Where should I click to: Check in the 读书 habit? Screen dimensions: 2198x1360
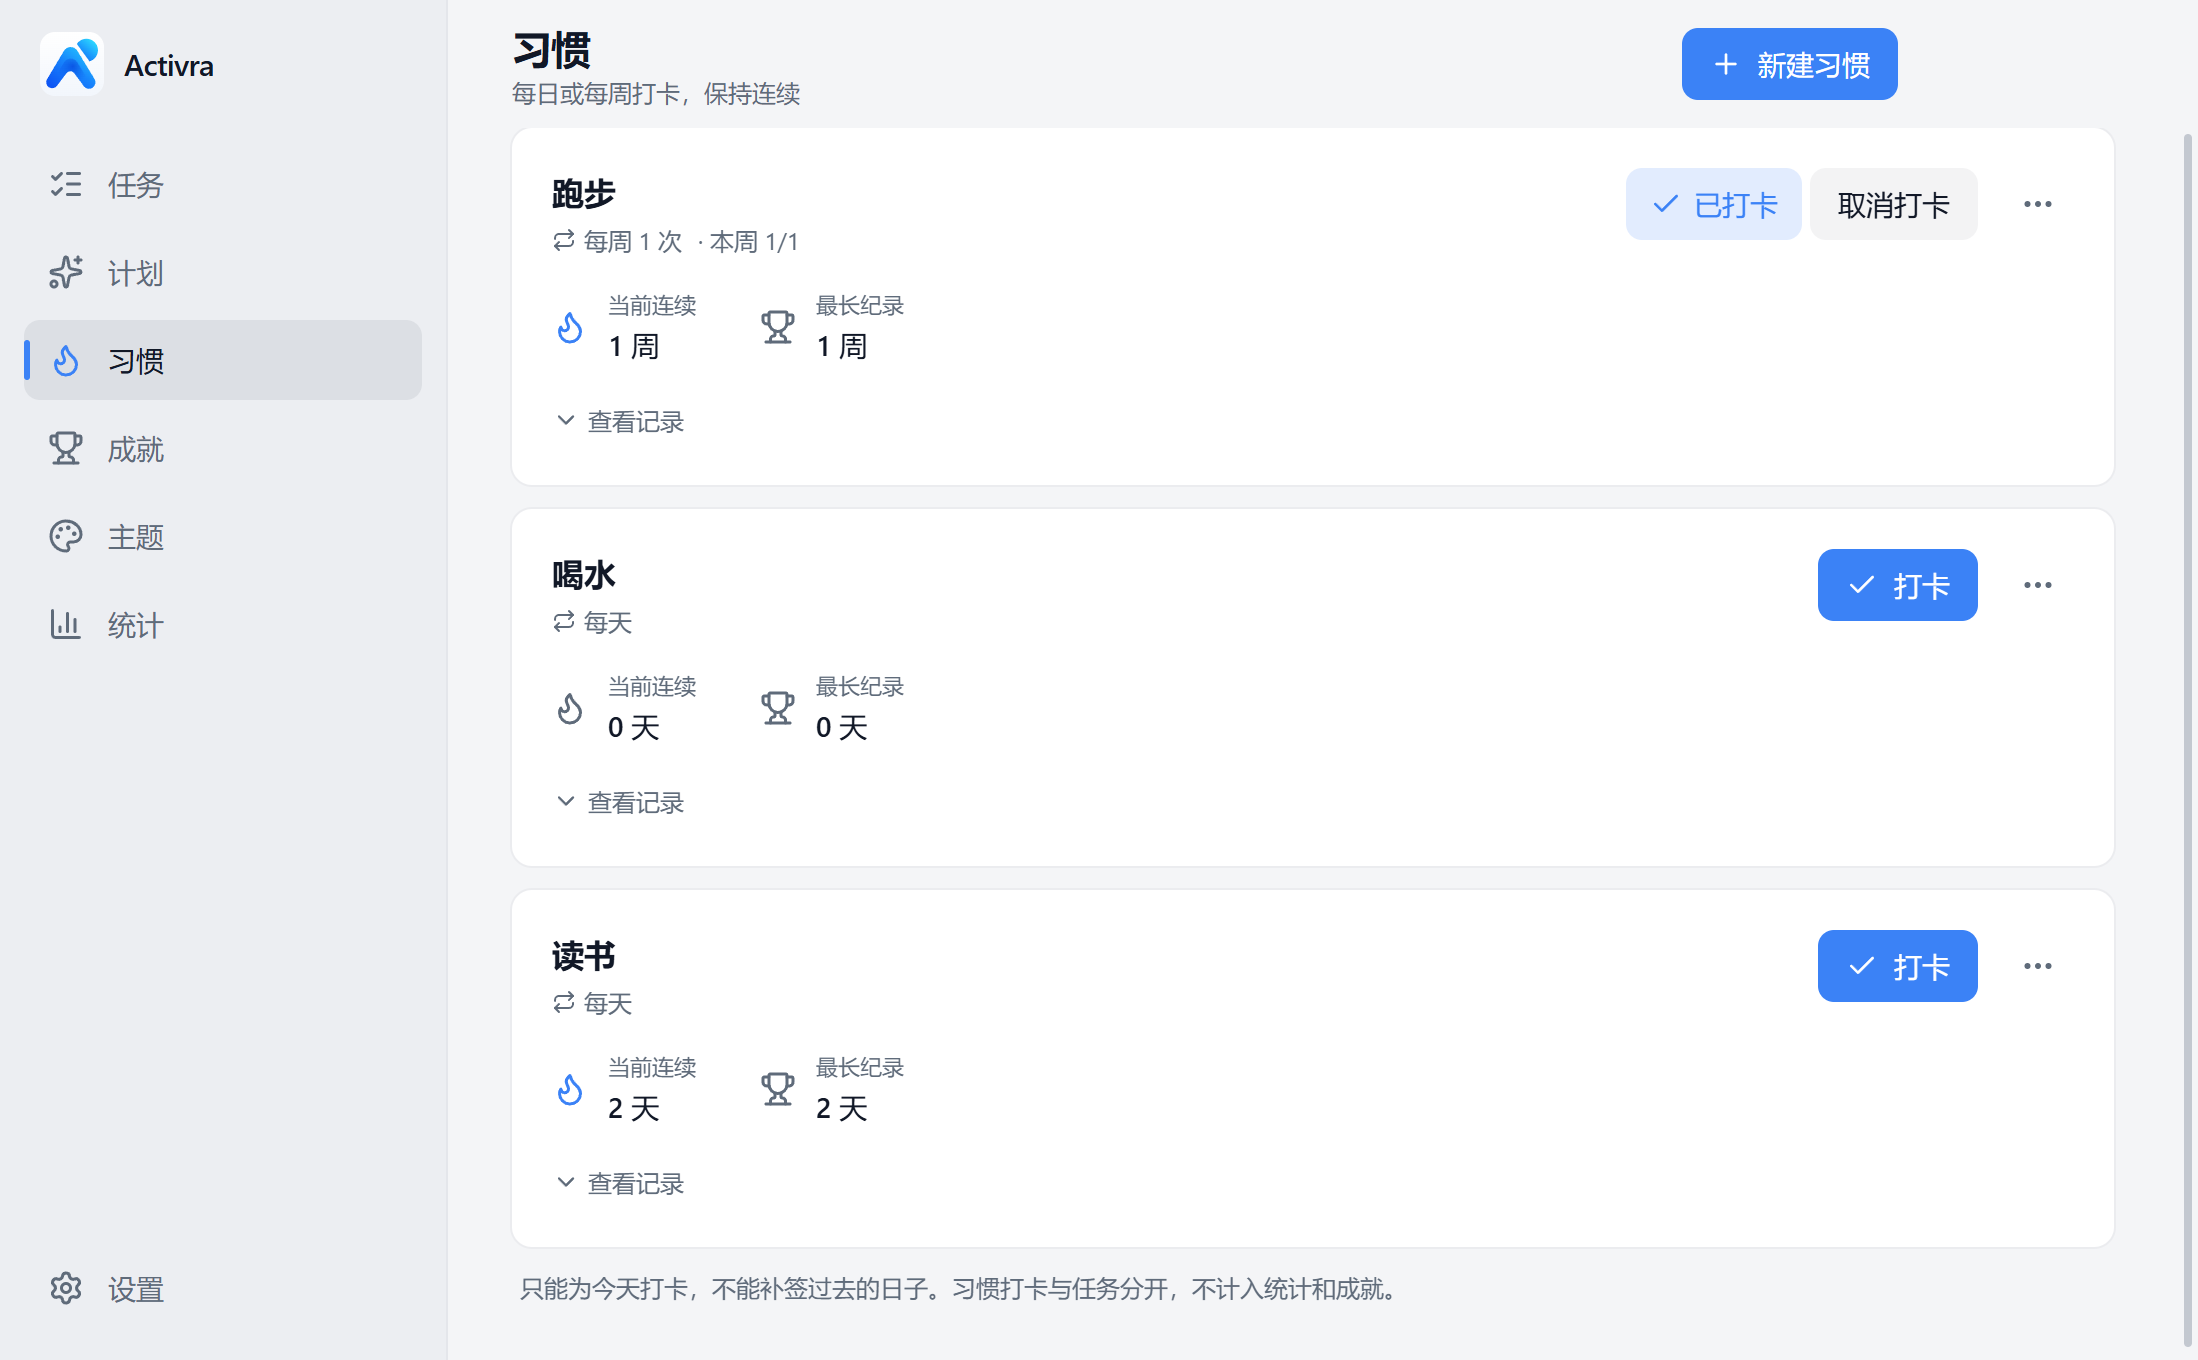point(1897,967)
